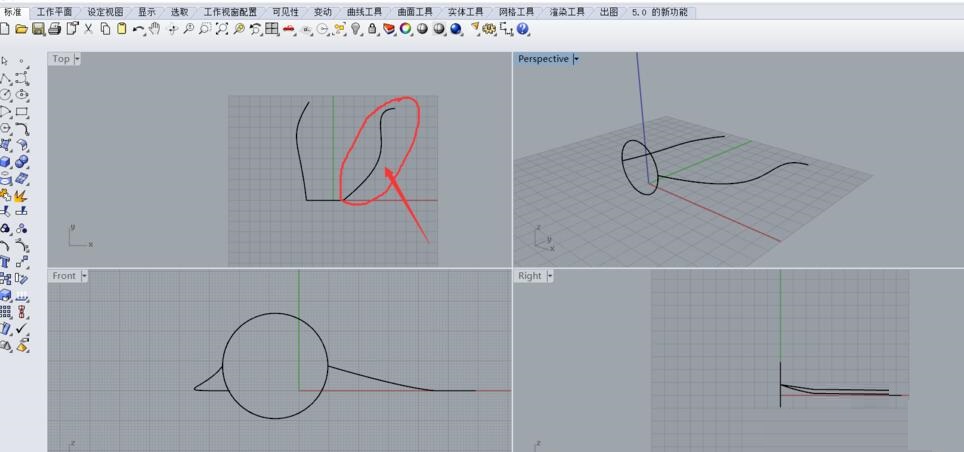
Task: Expand the Top viewport dropdown arrow
Action: 77,59
